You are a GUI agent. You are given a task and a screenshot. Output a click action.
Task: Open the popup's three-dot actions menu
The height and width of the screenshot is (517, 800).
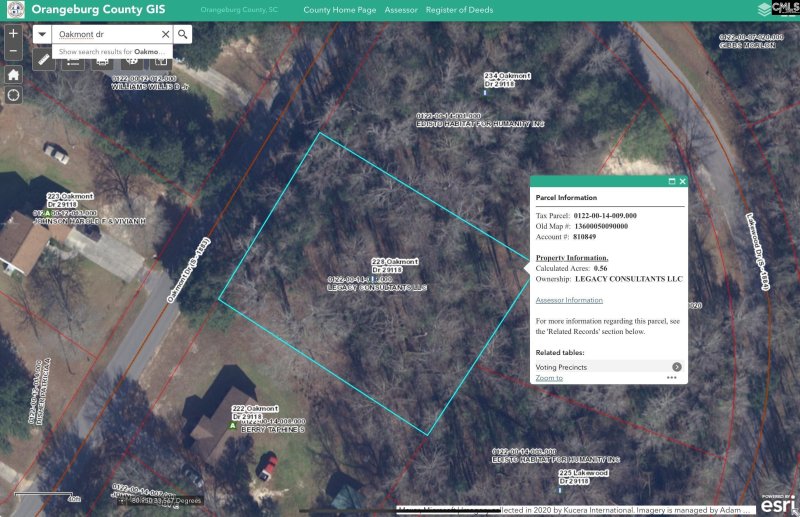(672, 378)
